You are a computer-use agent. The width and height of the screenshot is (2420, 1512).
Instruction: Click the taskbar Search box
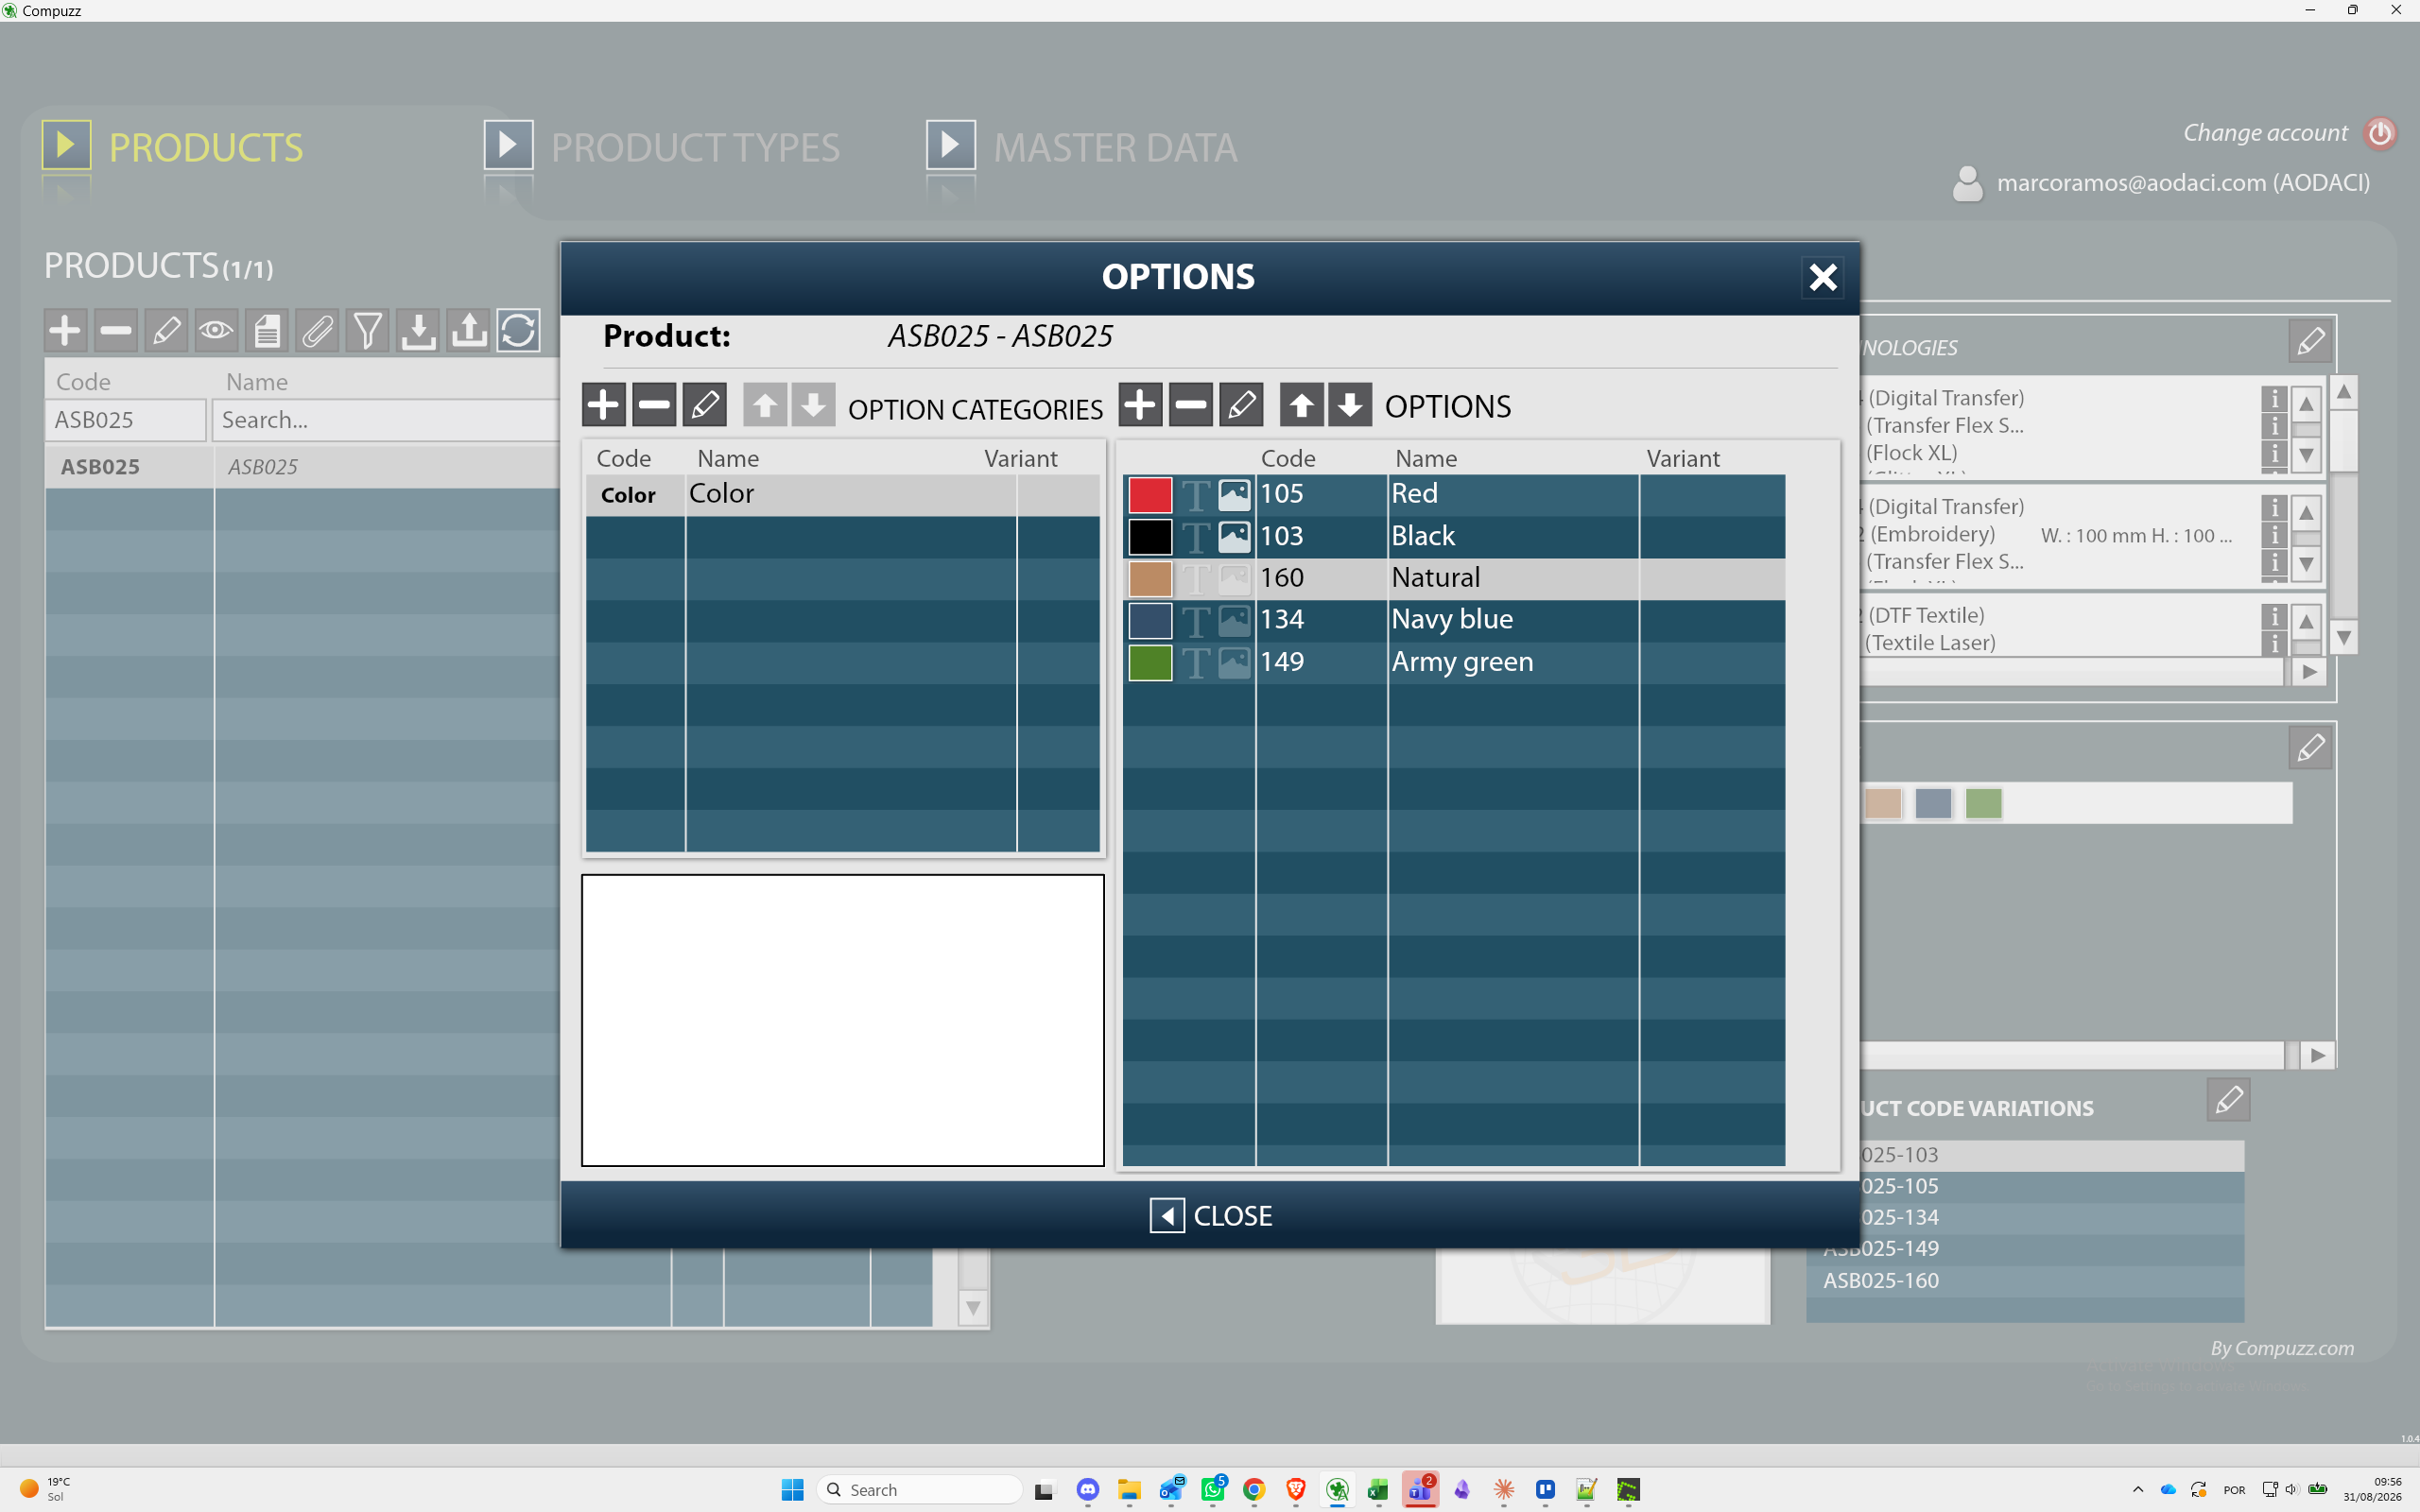919,1489
